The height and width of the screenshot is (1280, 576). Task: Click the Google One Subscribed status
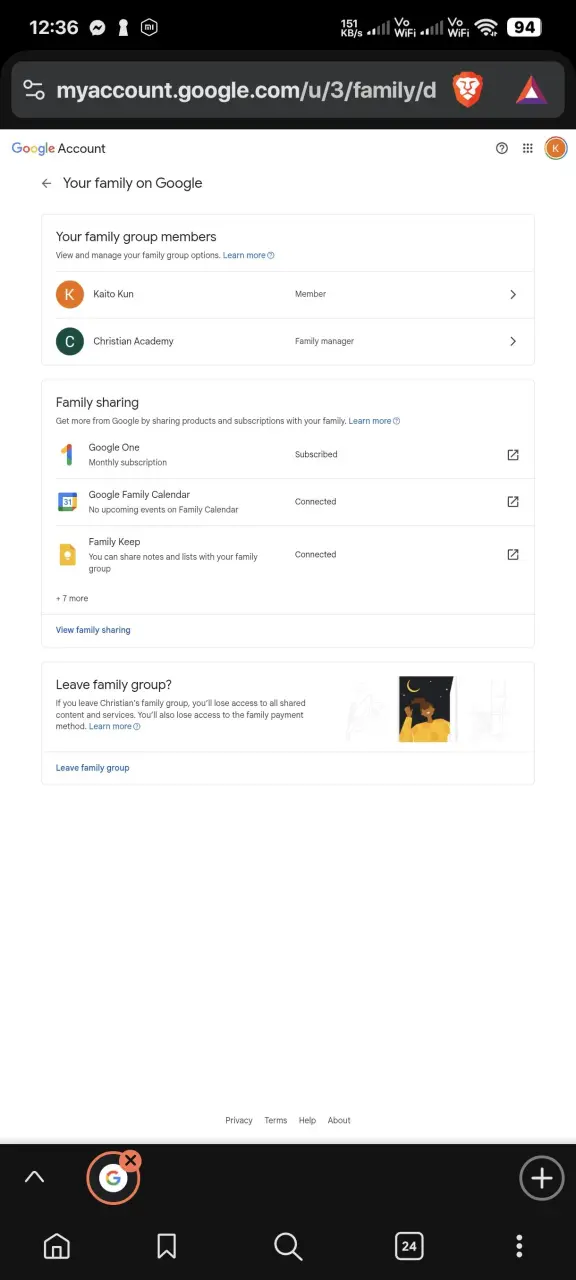point(316,454)
